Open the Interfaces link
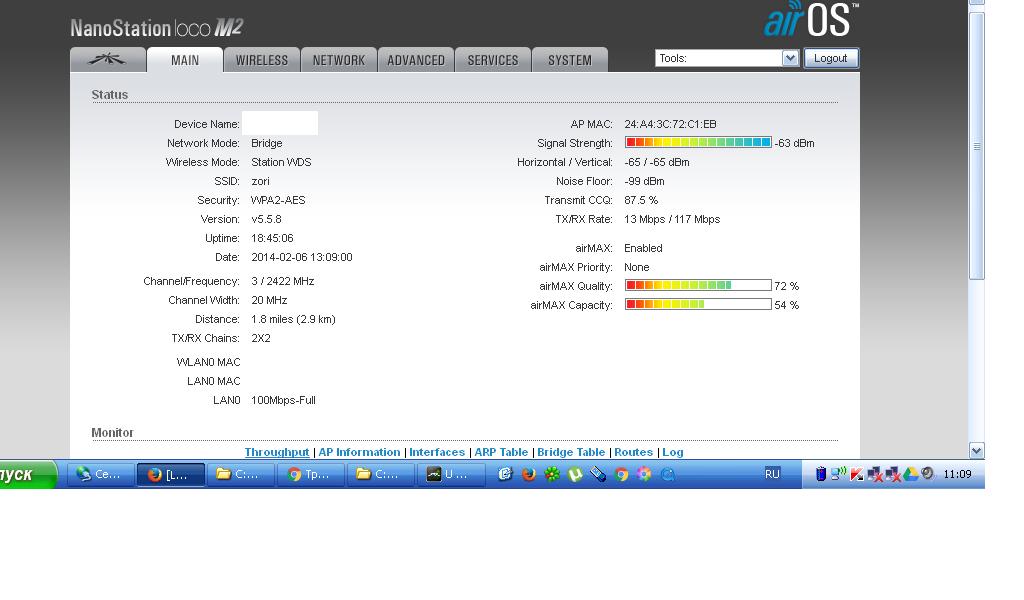Viewport: 1024px width, 600px height. (x=437, y=452)
